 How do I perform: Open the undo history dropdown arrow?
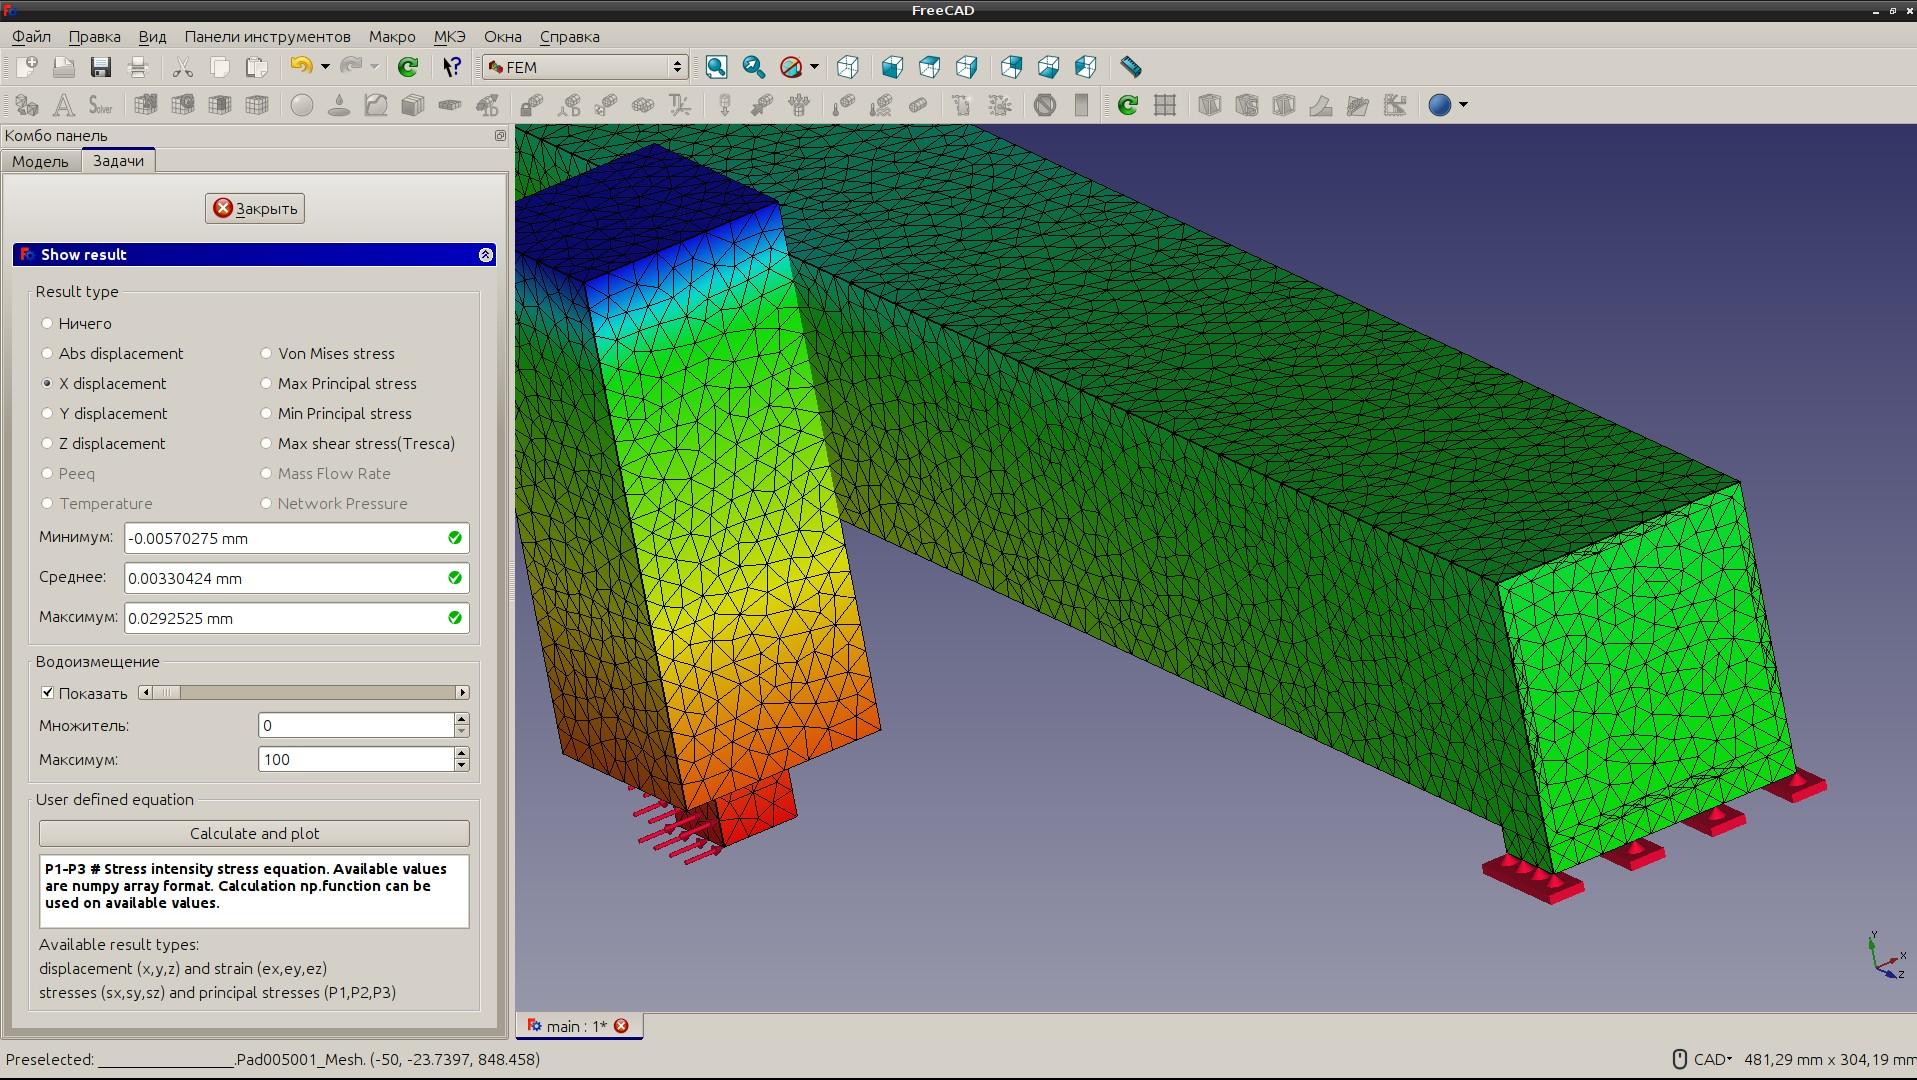pos(325,67)
